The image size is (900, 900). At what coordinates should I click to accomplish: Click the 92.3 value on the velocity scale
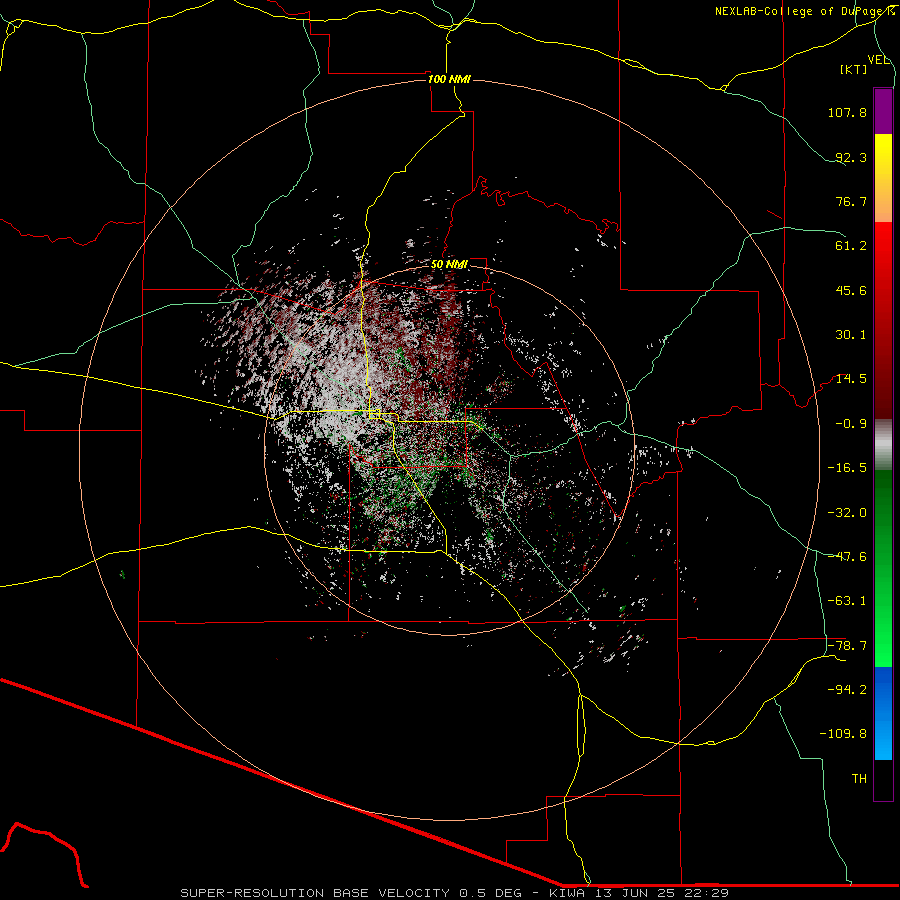pyautogui.click(x=851, y=157)
